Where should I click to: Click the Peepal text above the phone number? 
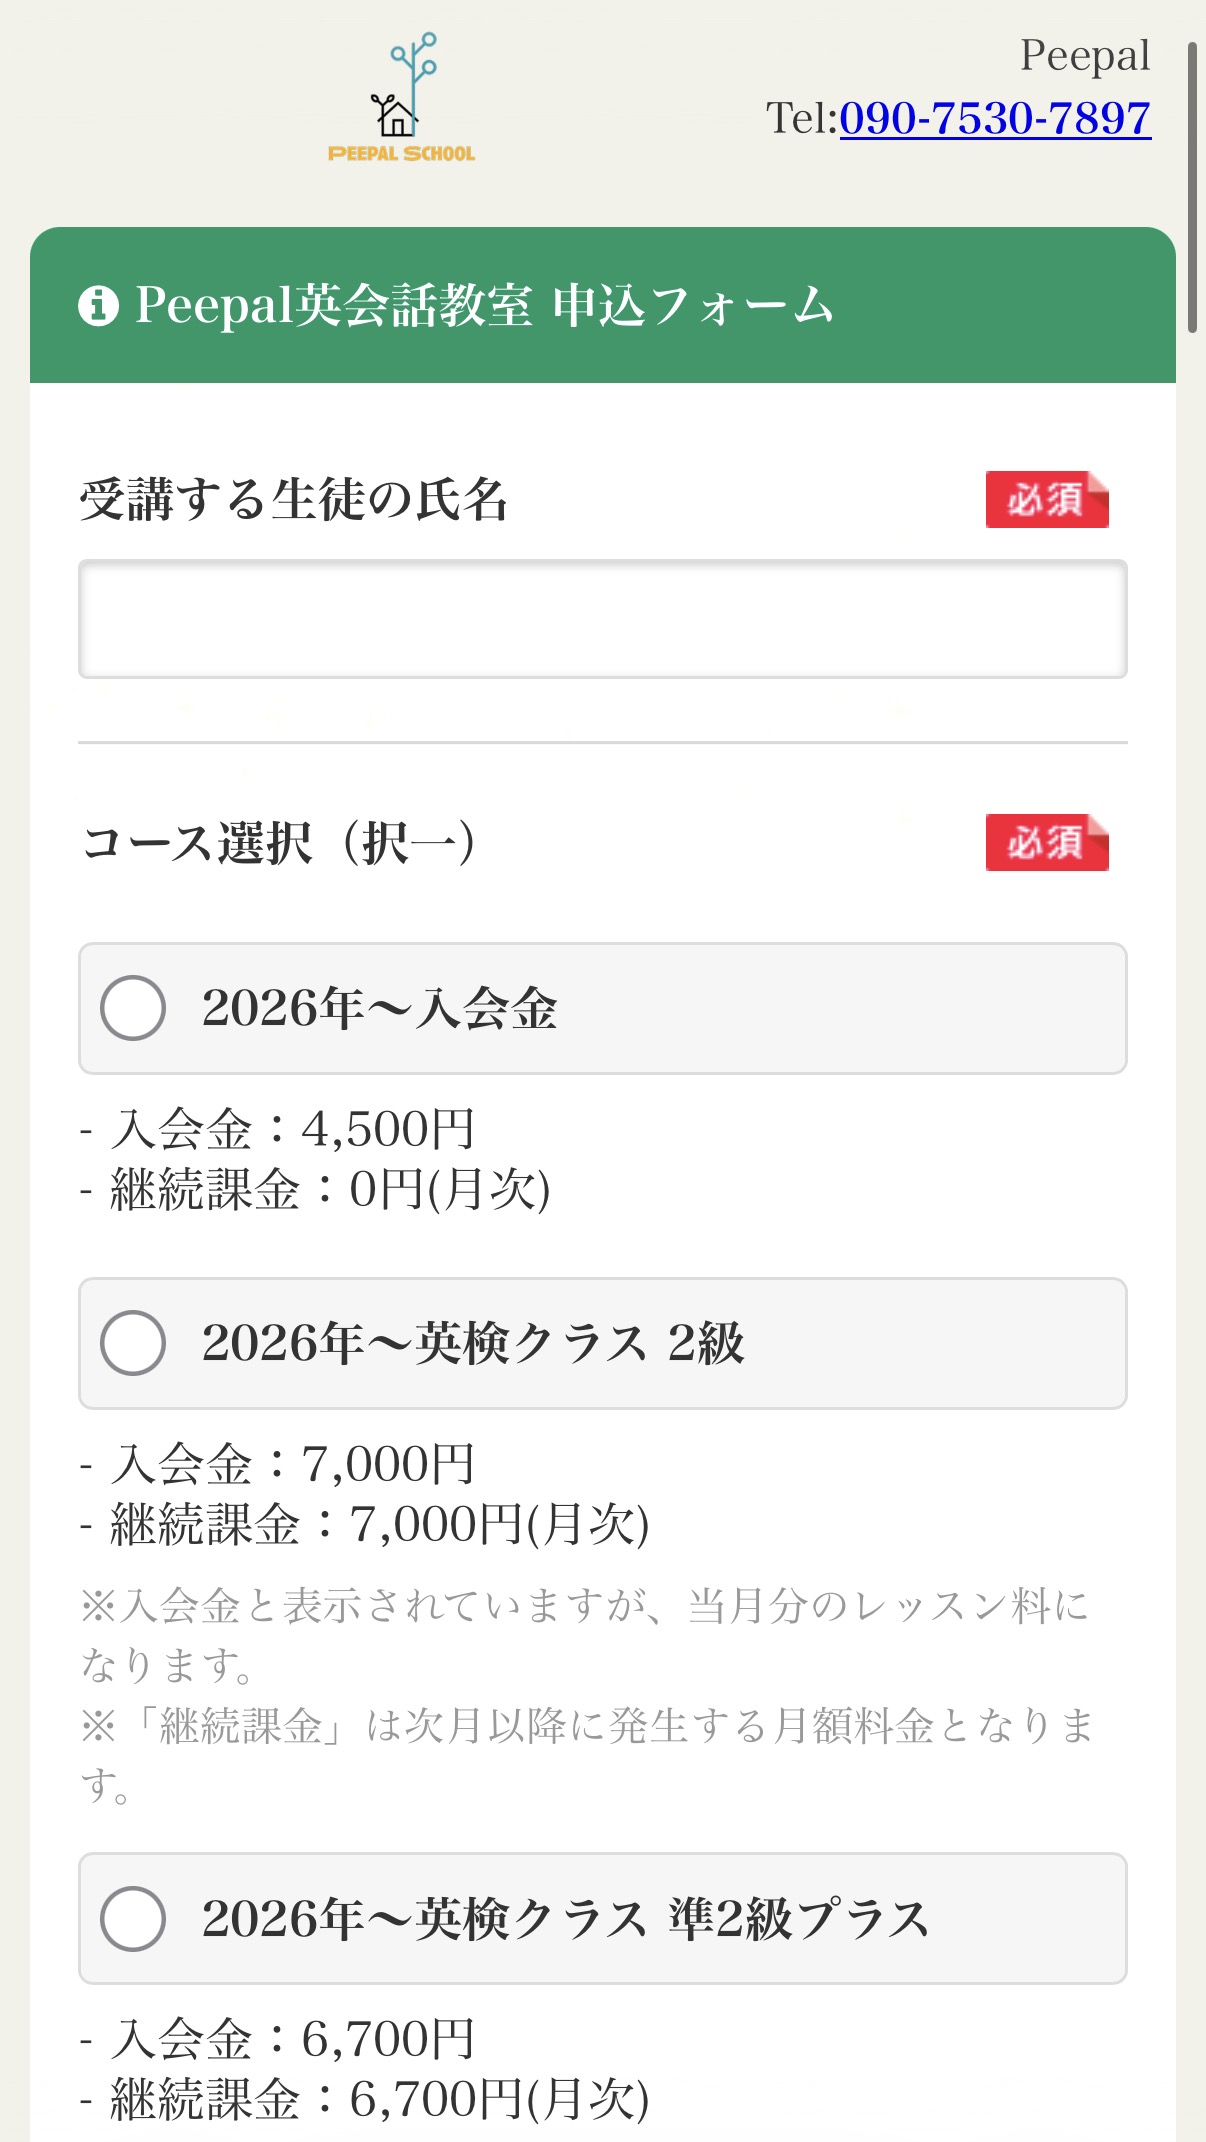pos(1084,56)
